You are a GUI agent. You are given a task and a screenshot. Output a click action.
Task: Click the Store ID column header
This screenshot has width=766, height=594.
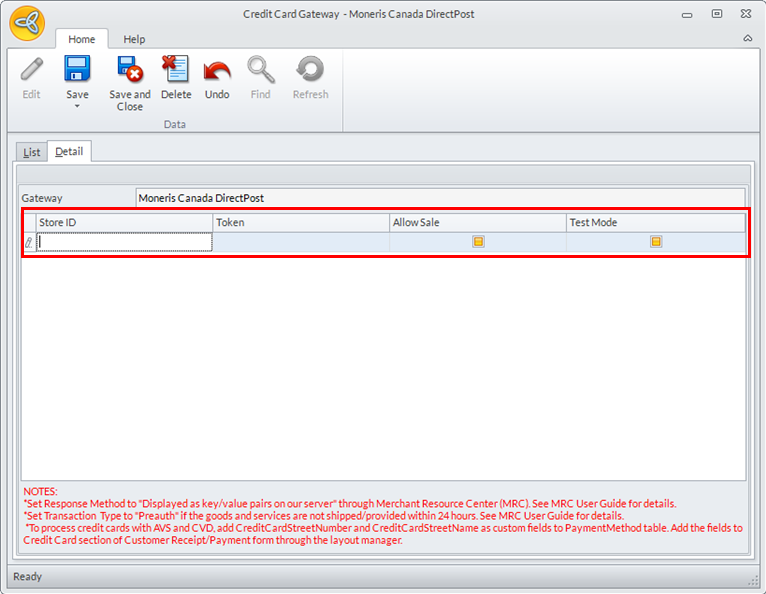[x=125, y=222]
